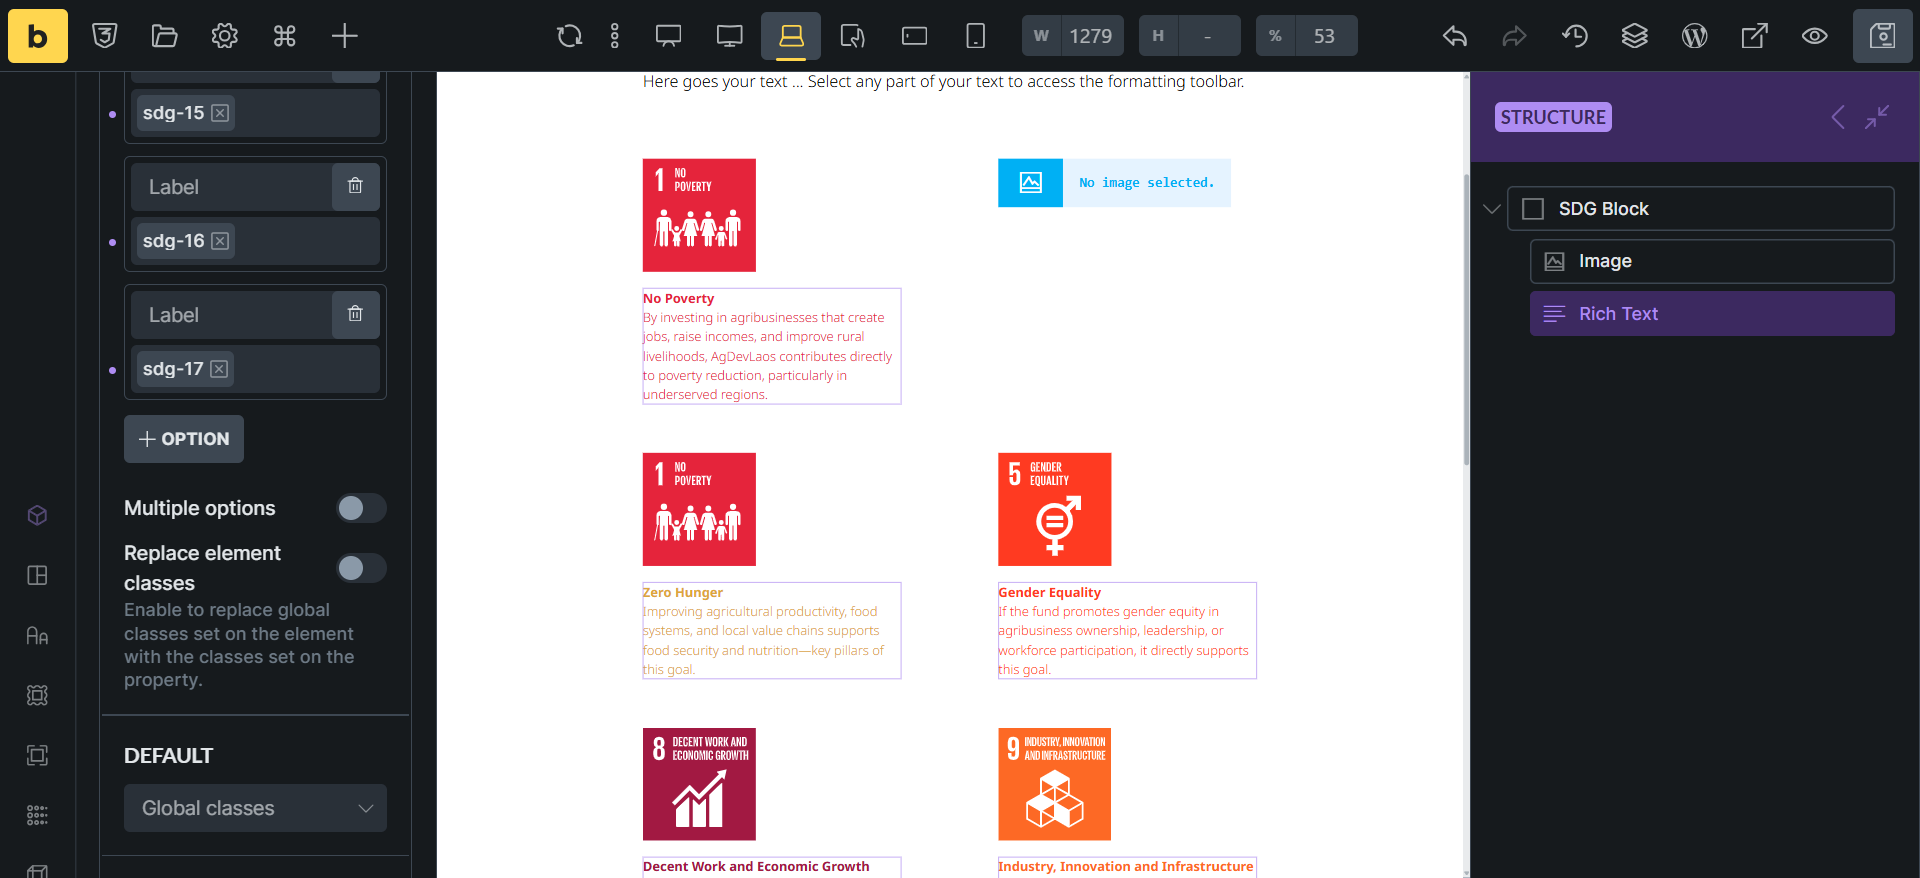1920x878 pixels.
Task: Collapse the SDG Block tree expander
Action: coord(1491,209)
